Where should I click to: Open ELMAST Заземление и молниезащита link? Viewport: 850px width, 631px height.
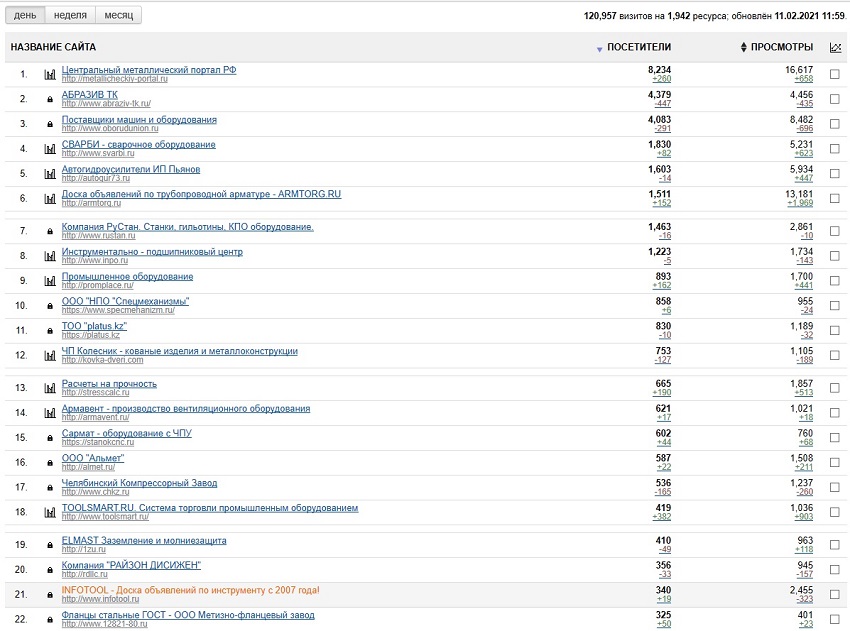[144, 541]
